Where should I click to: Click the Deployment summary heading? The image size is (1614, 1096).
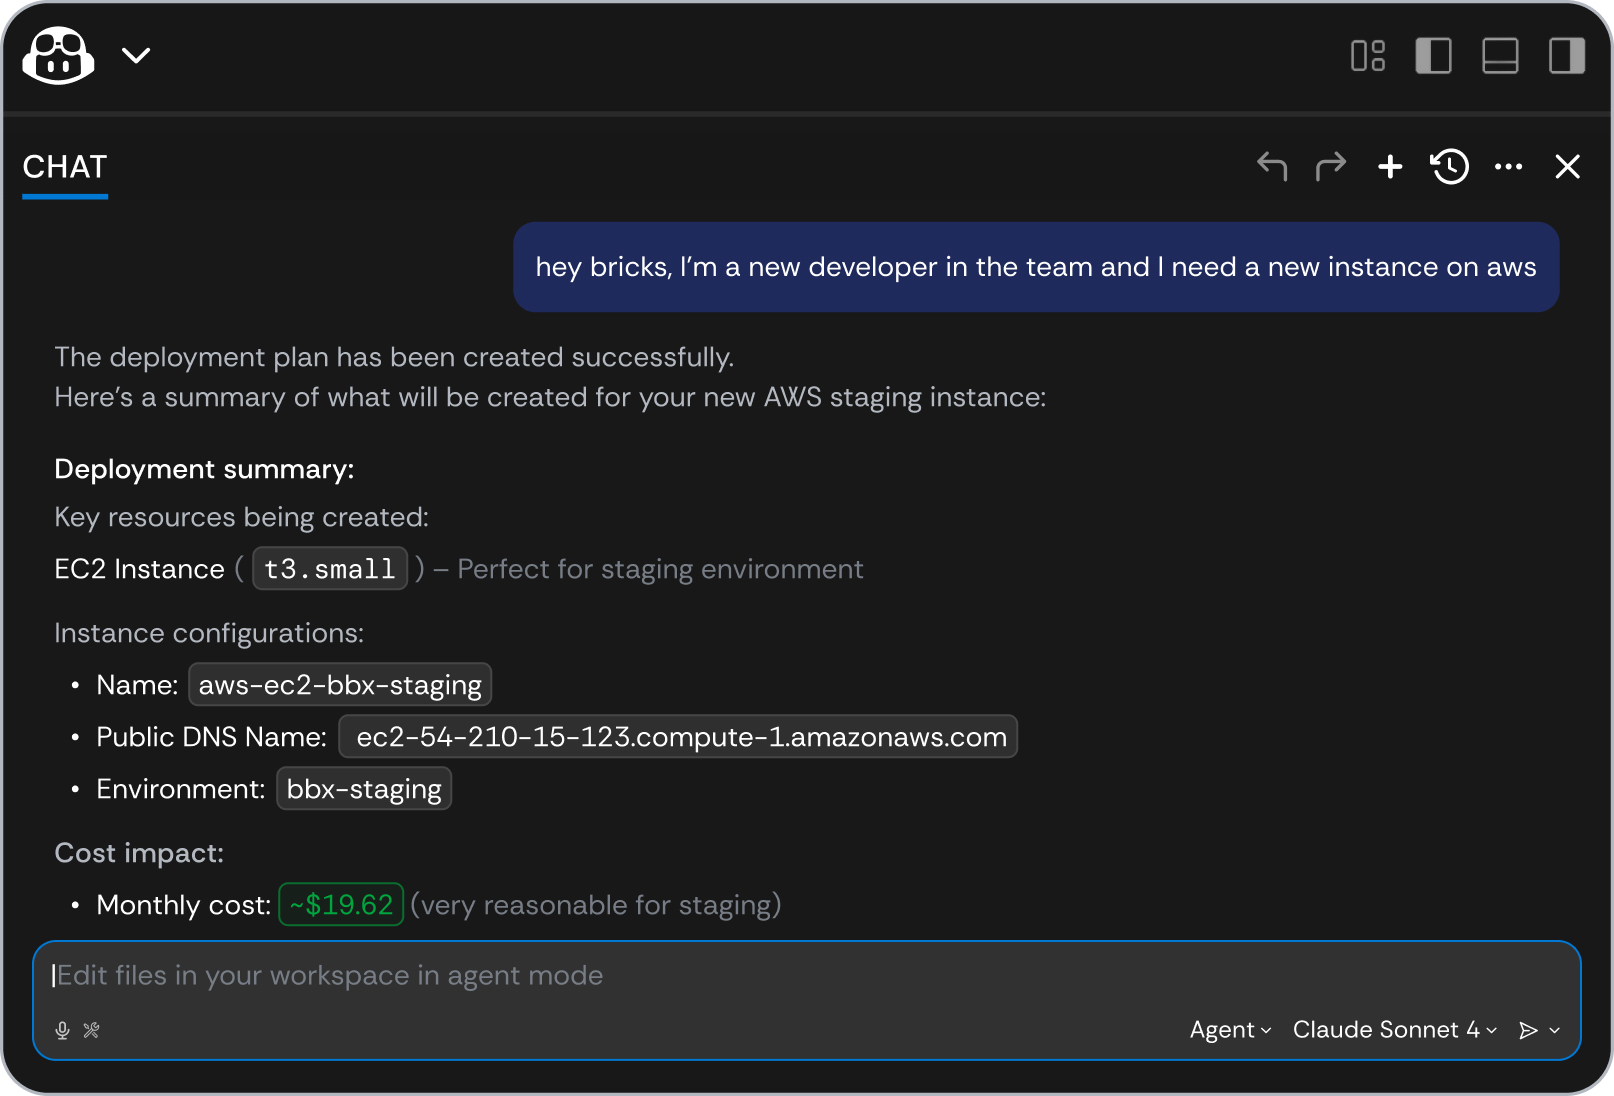(204, 469)
